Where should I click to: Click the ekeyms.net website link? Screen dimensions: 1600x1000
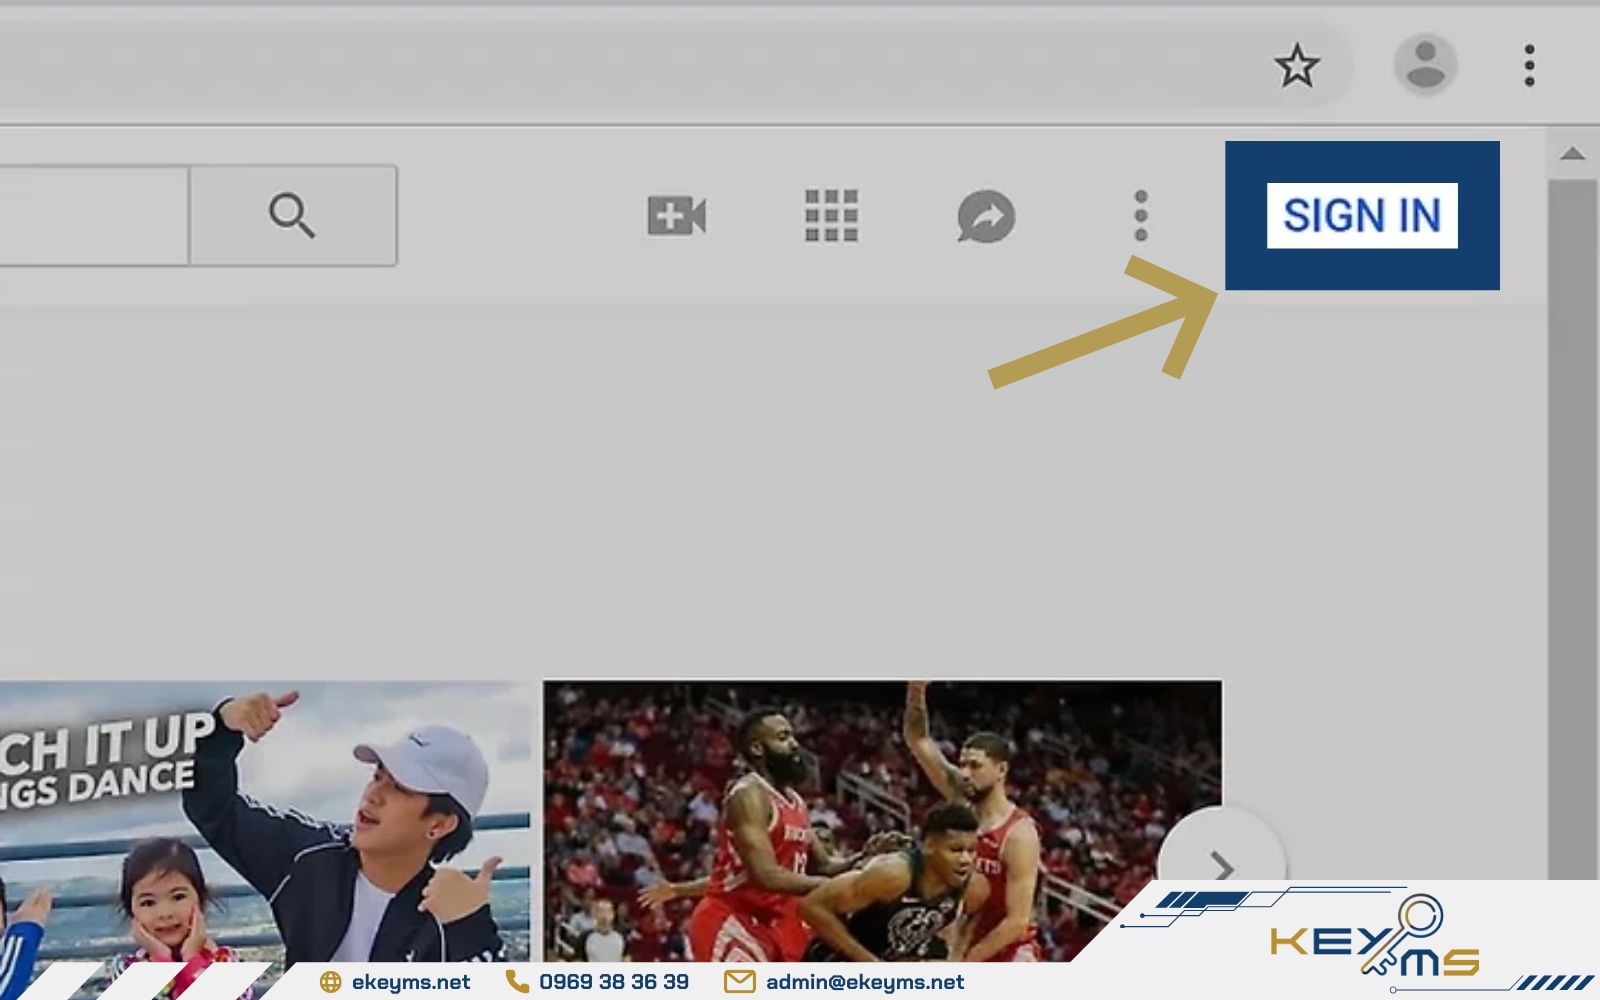410,982
